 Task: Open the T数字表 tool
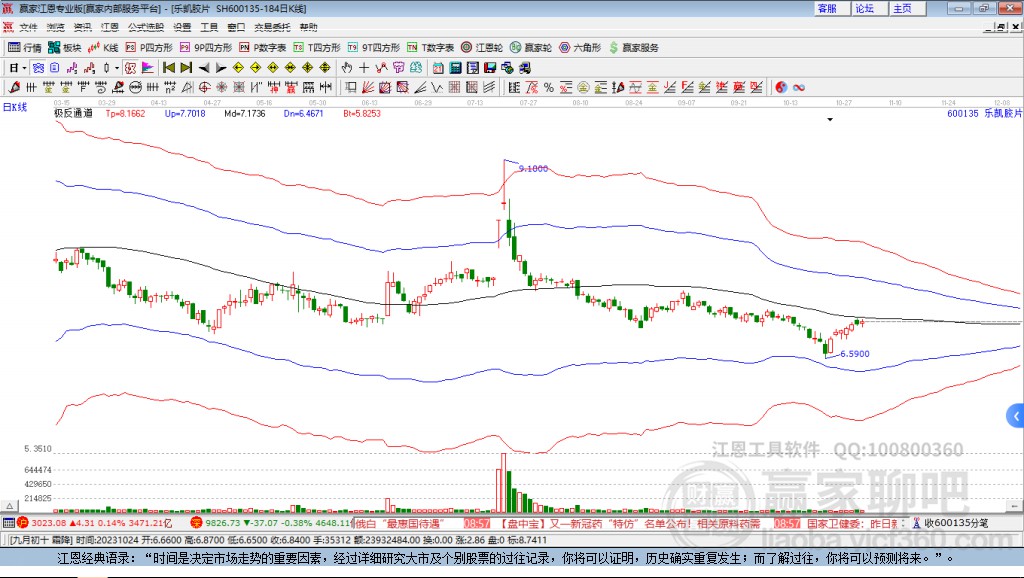click(x=430, y=48)
